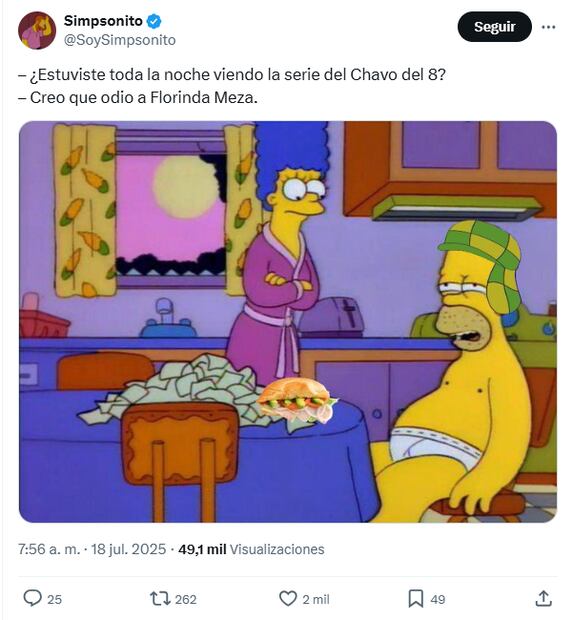View the 49,1 mil Visualizaciones count
573x620 pixels.
(251, 549)
